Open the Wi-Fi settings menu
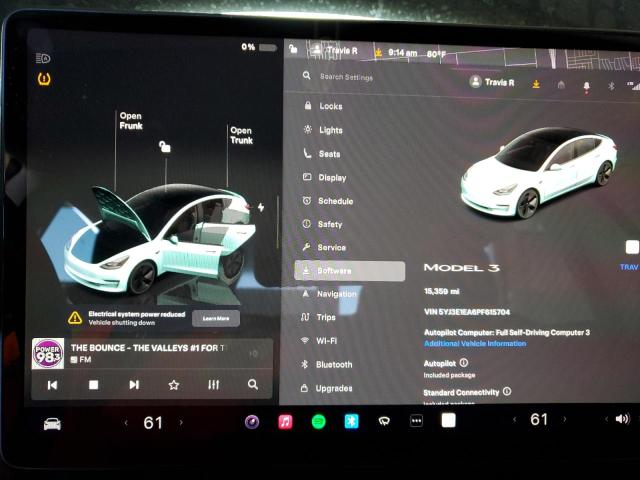 [x=319, y=341]
